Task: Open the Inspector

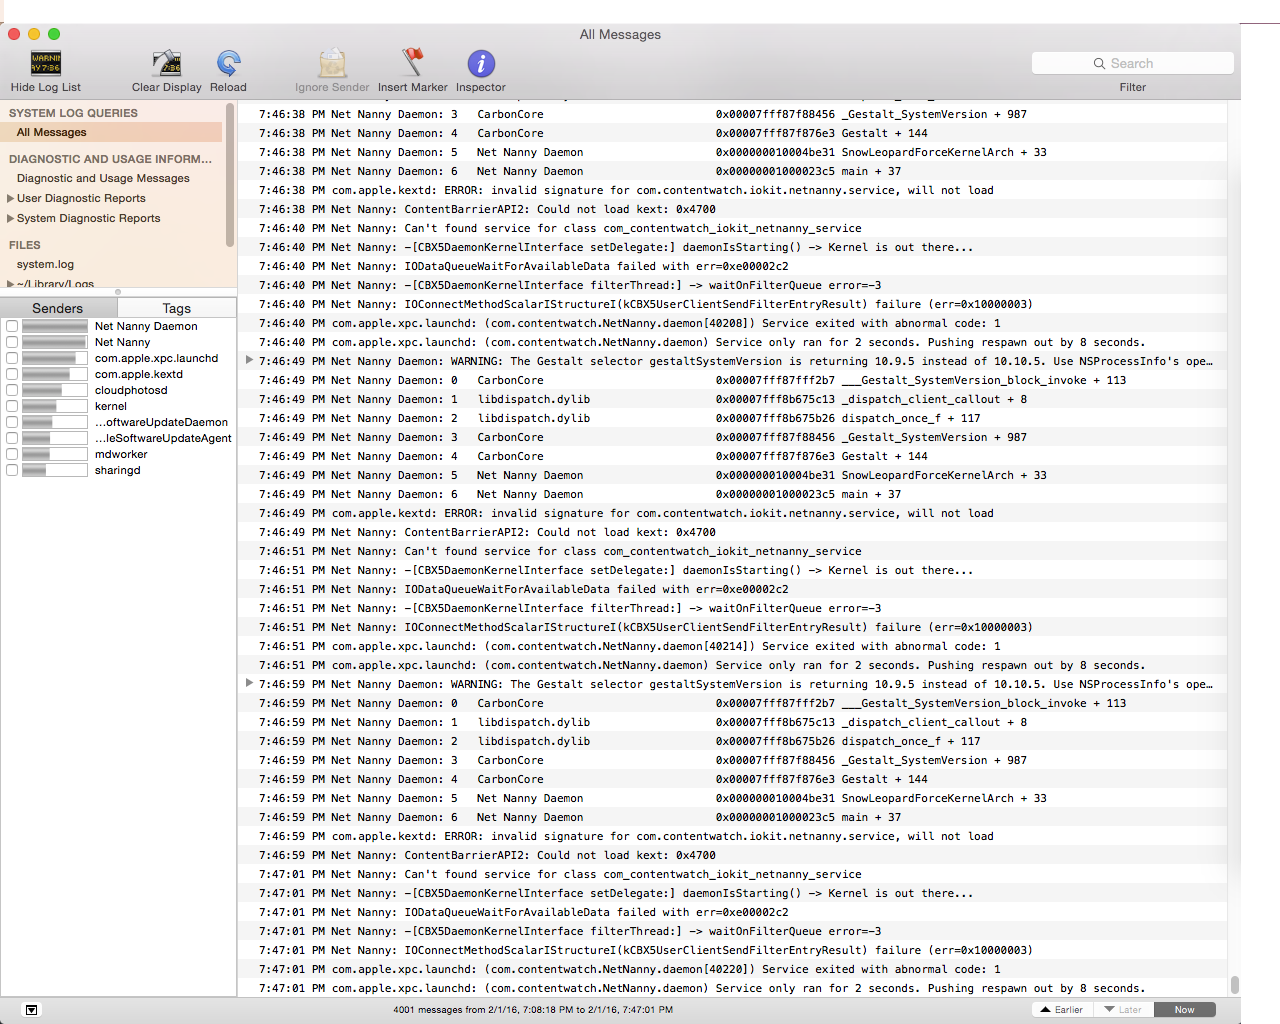Action: pos(481,63)
